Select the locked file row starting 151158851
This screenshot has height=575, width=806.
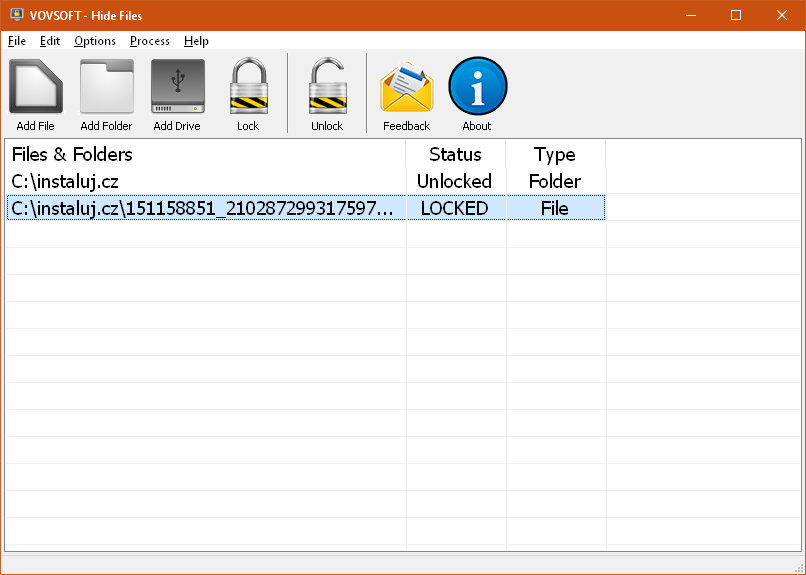click(205, 208)
